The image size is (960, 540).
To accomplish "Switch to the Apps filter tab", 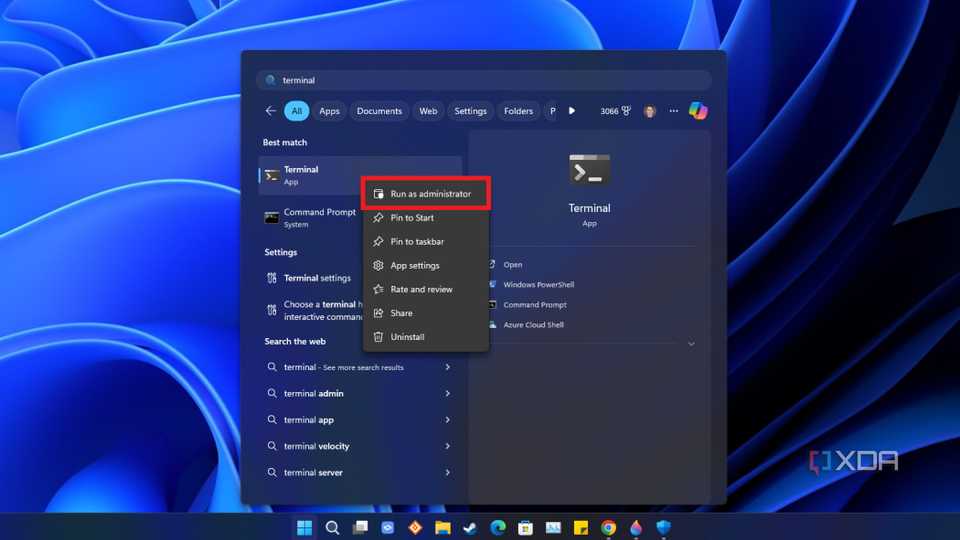I will 329,111.
